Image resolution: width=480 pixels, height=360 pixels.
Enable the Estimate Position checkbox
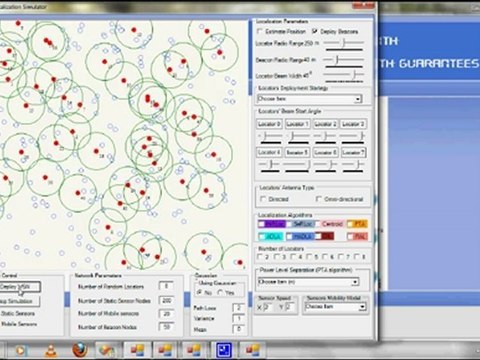(260, 31)
